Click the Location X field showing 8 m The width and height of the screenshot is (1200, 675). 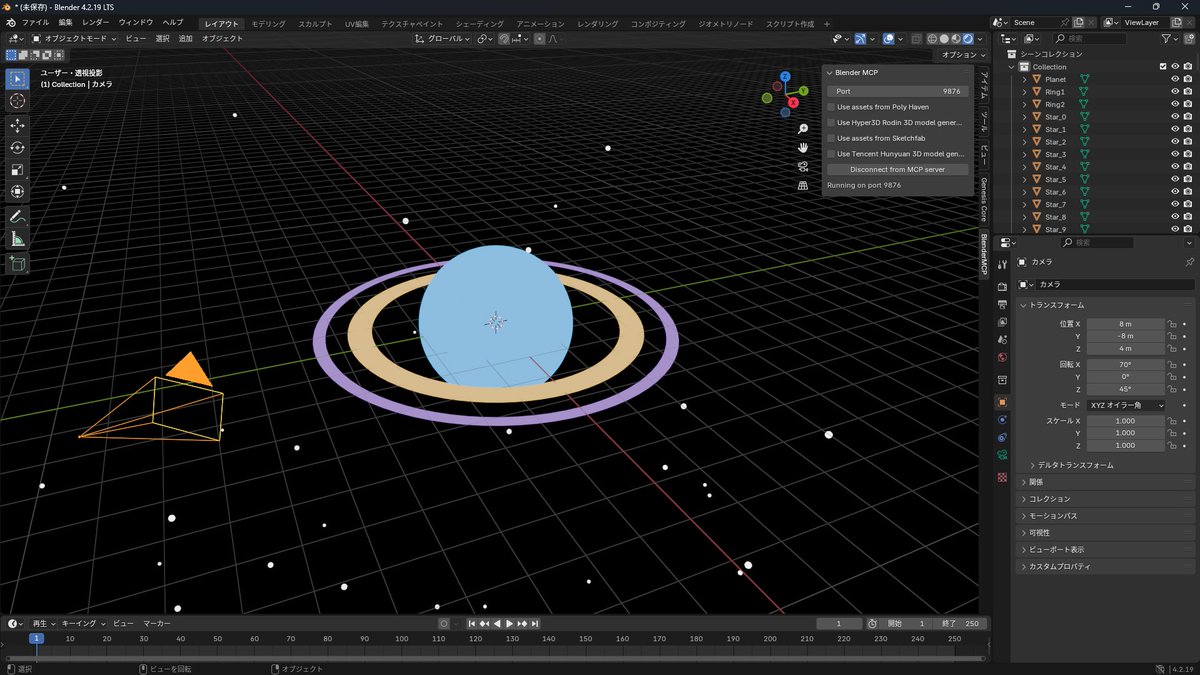pyautogui.click(x=1126, y=324)
